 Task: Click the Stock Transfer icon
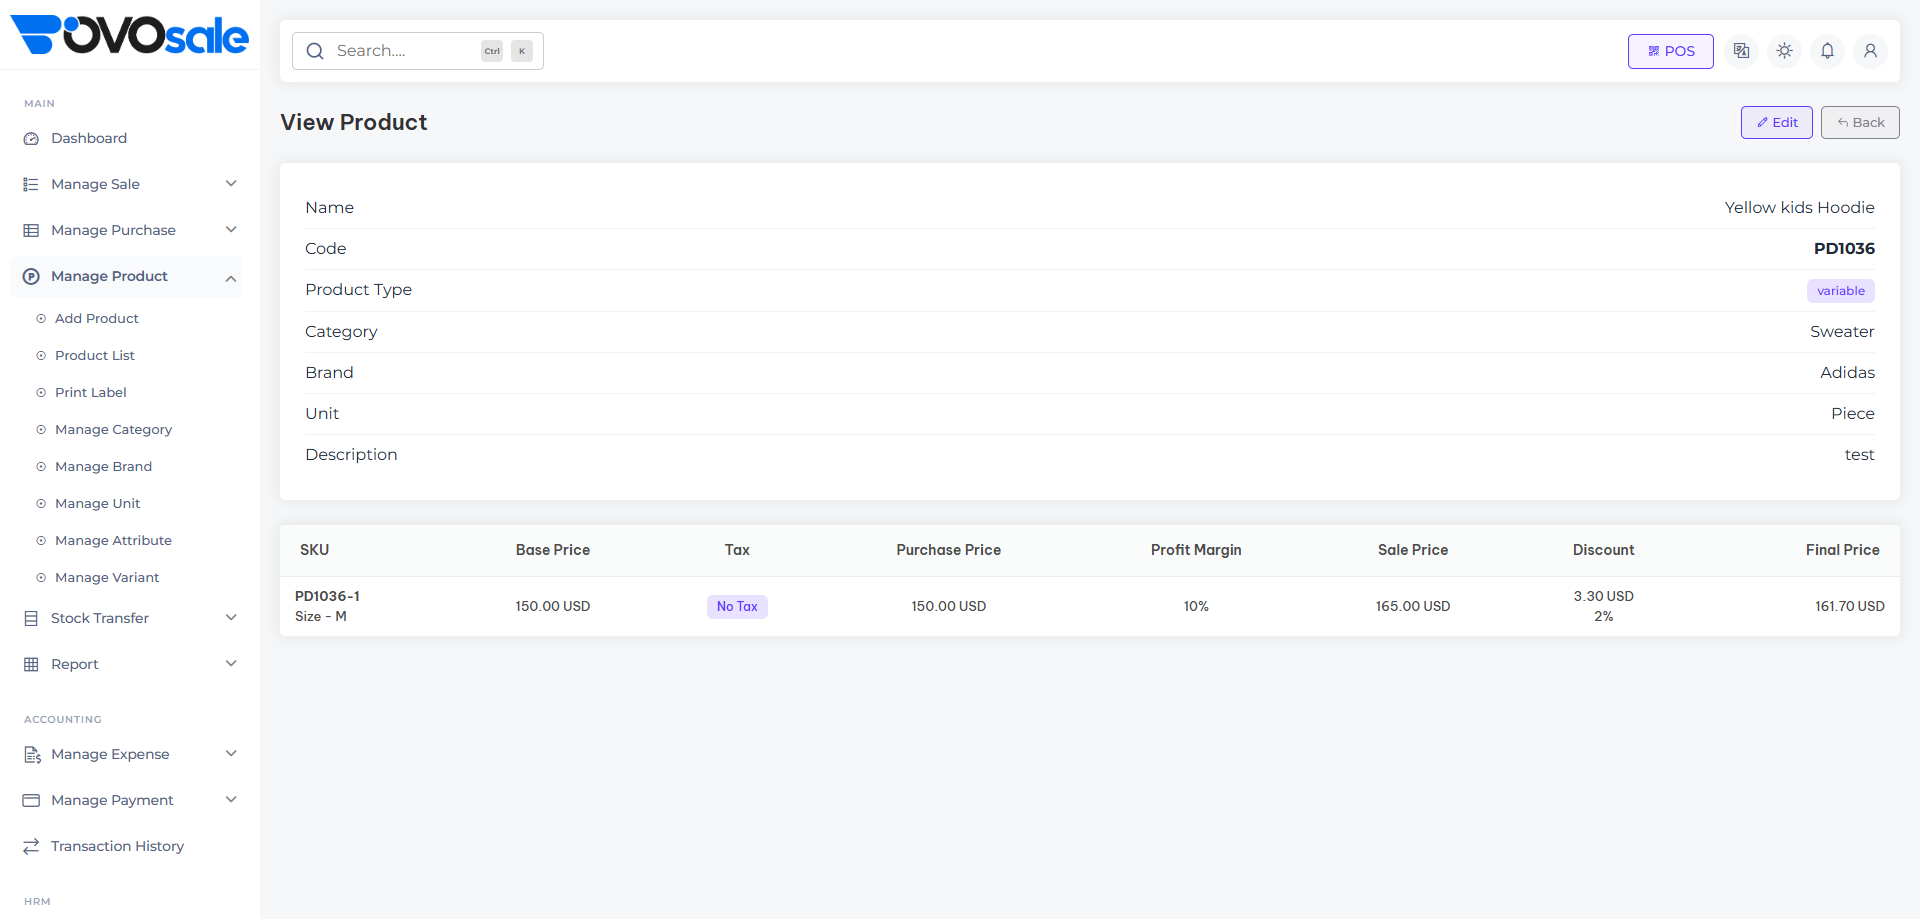point(31,619)
